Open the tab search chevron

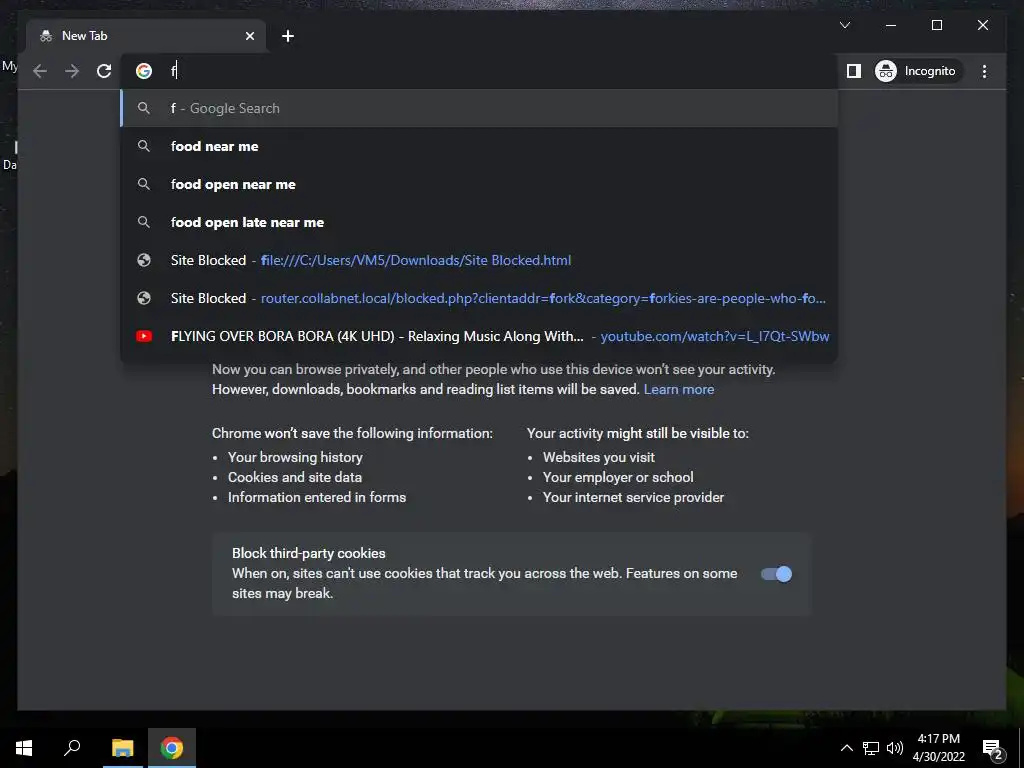coord(844,25)
